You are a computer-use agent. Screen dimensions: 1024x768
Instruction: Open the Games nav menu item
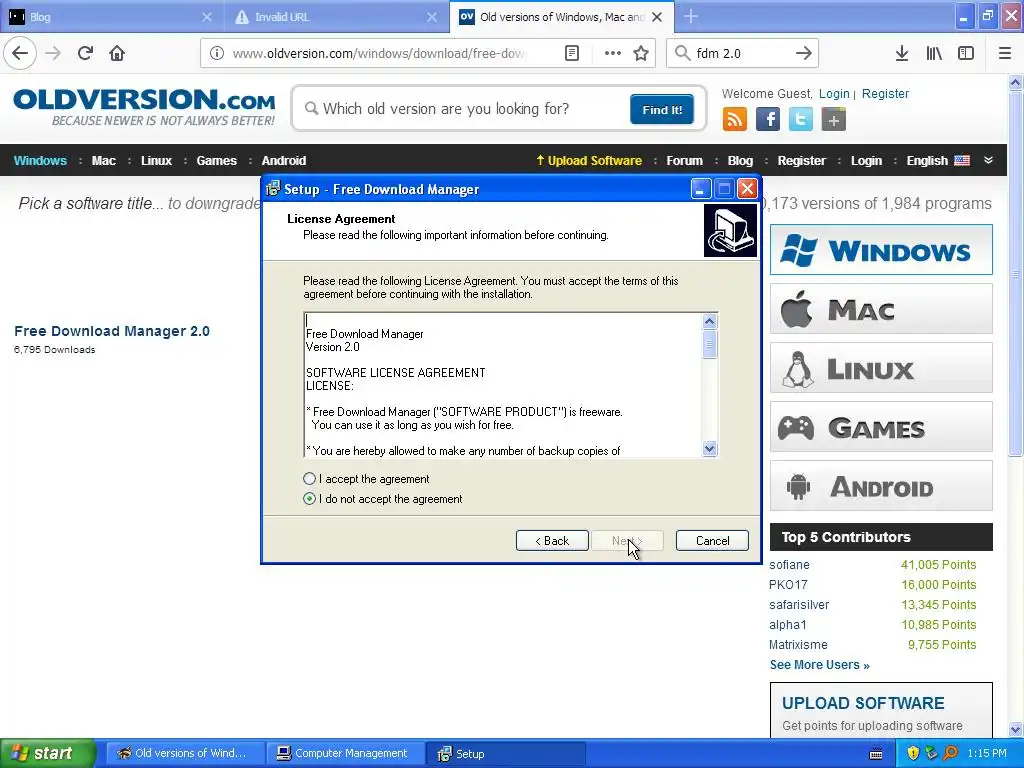click(x=216, y=160)
